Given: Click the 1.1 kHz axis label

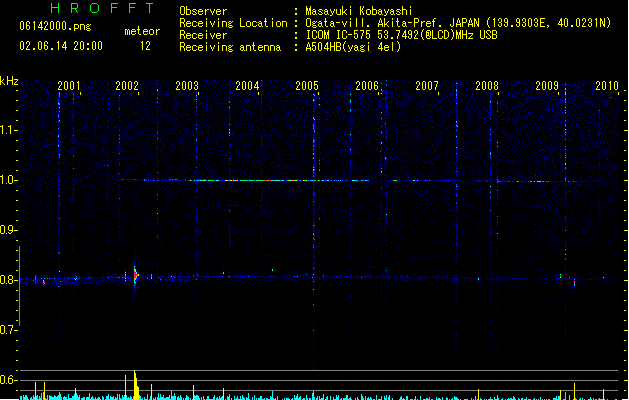Looking at the screenshot, I should pos(8,130).
